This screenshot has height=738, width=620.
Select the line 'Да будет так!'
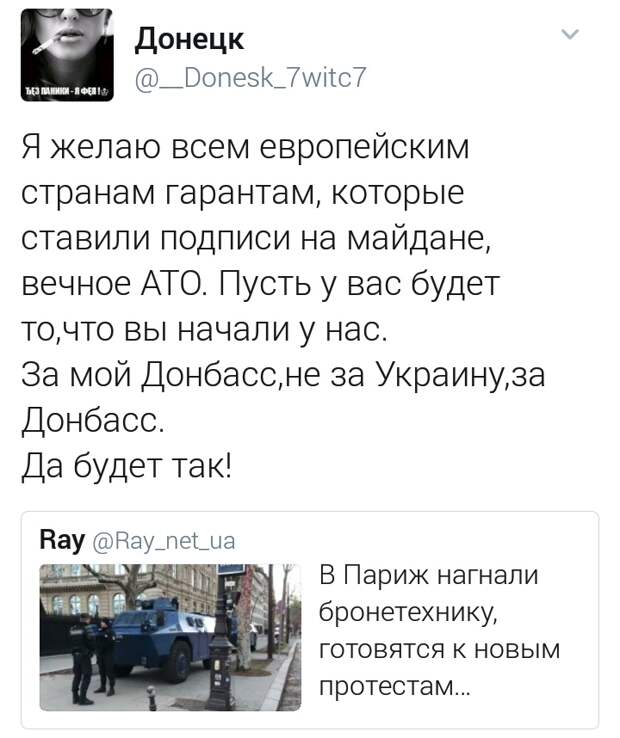[127, 466]
